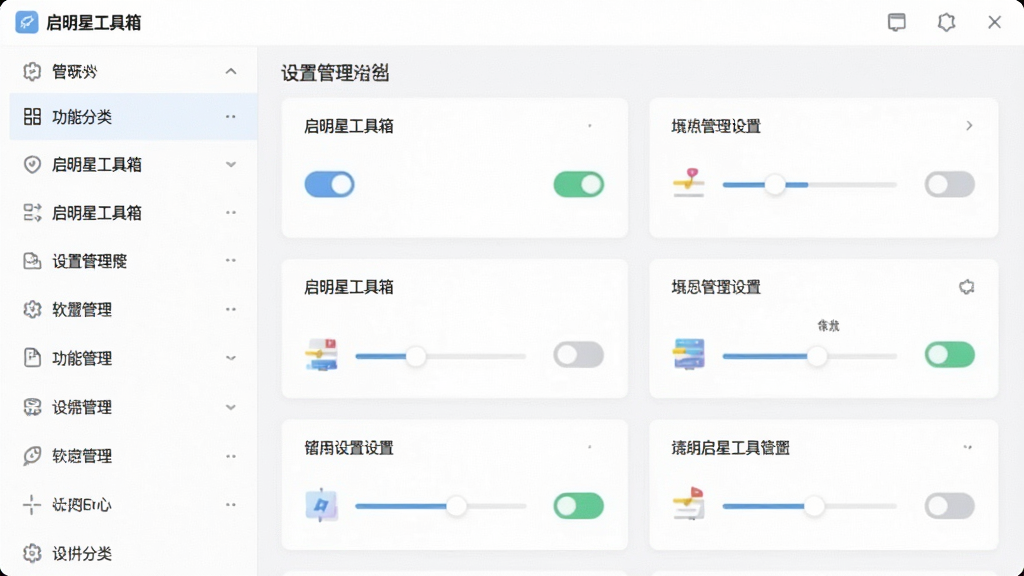This screenshot has width=1024, height=576.
Task: Click the chat icon on the row below 设 管理
Action: point(32,455)
